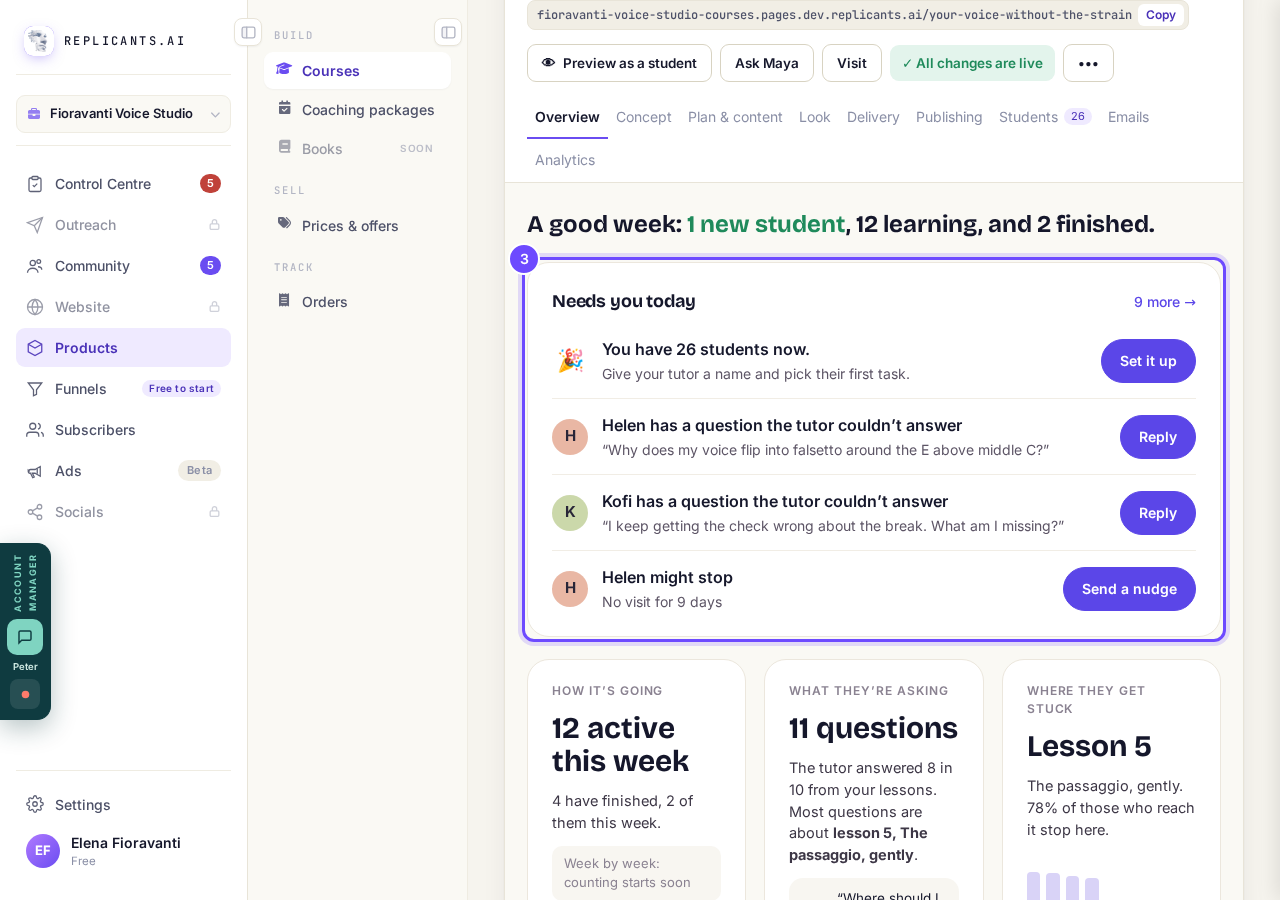Open the 9 more link
The height and width of the screenshot is (900, 1280).
pyautogui.click(x=1165, y=302)
